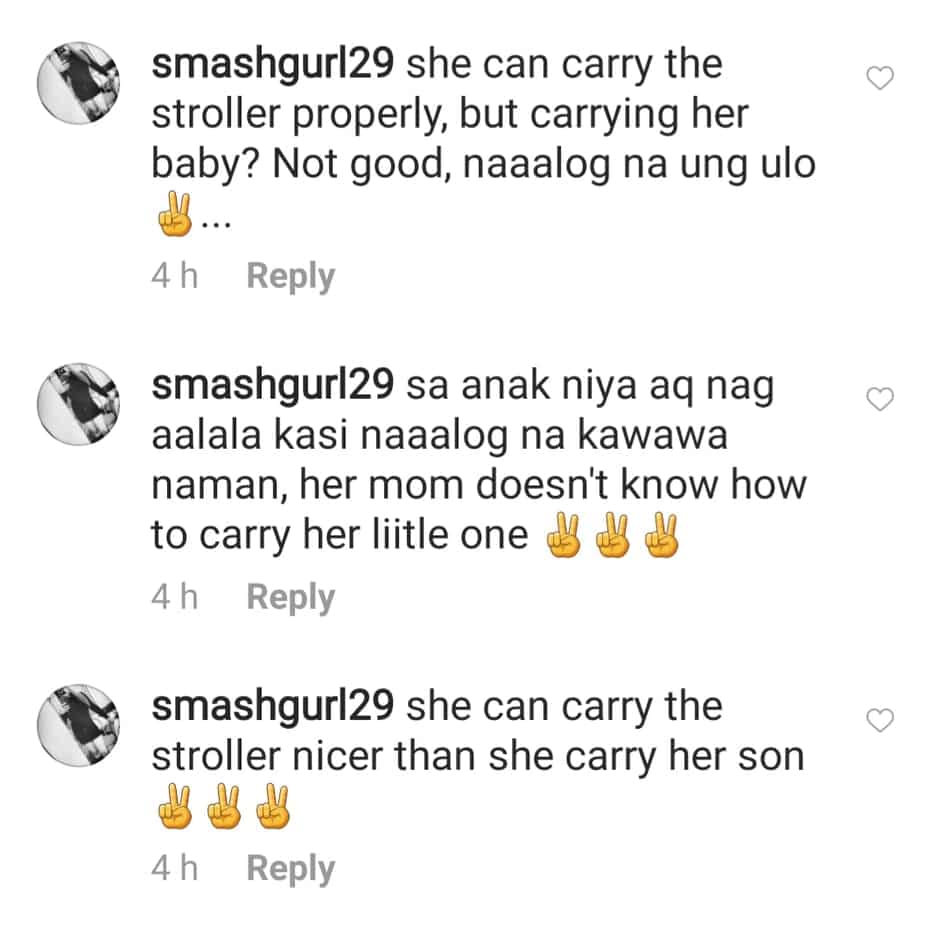Reply to the 'carry her son' comment

(291, 869)
